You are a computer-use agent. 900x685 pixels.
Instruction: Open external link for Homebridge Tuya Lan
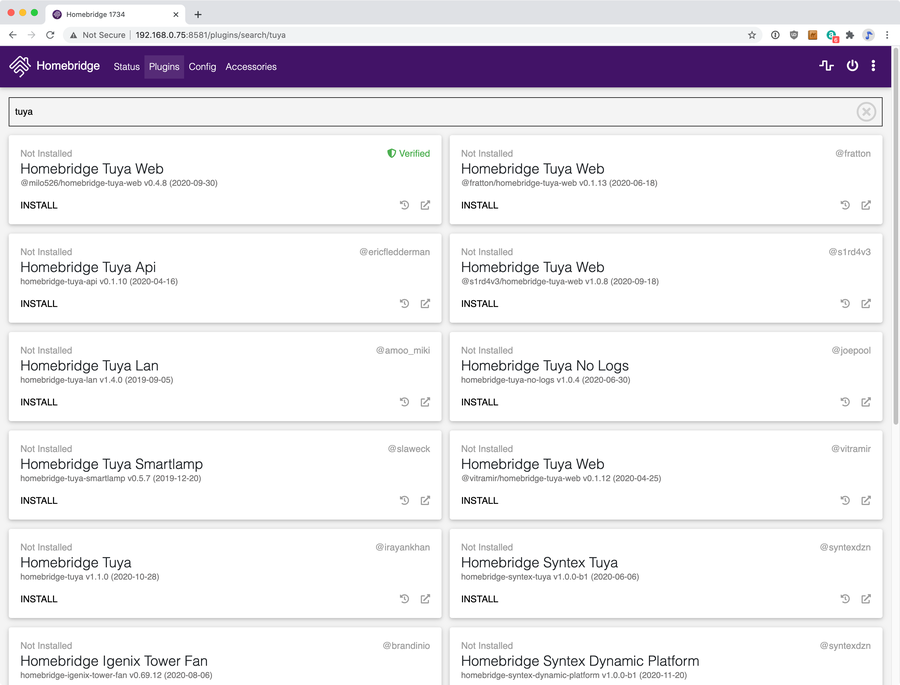[x=425, y=402]
